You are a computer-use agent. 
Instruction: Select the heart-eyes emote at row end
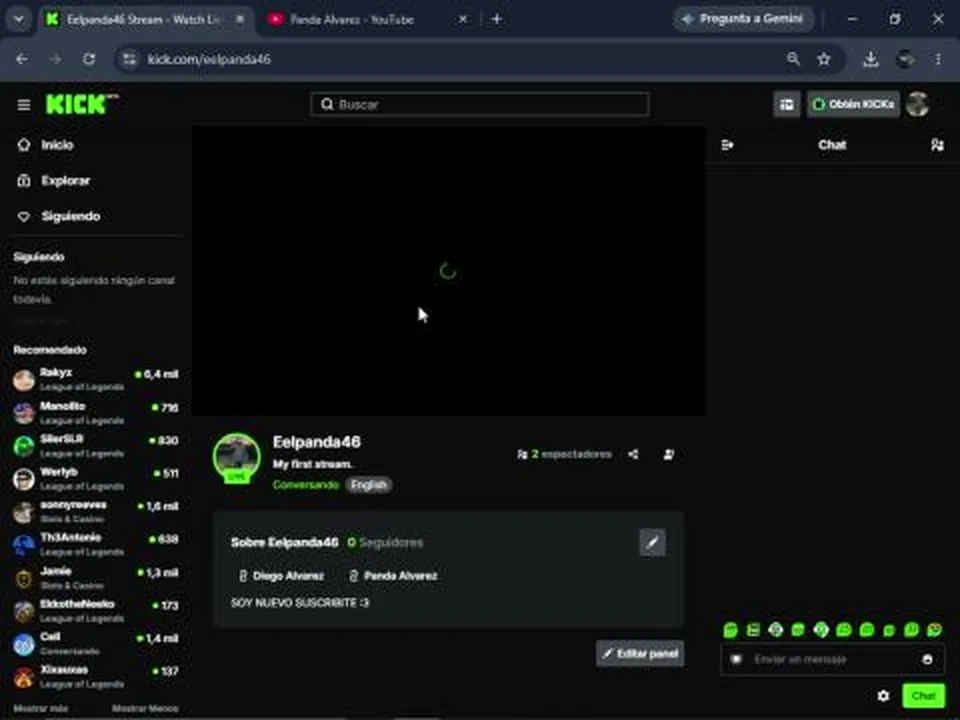coord(934,630)
